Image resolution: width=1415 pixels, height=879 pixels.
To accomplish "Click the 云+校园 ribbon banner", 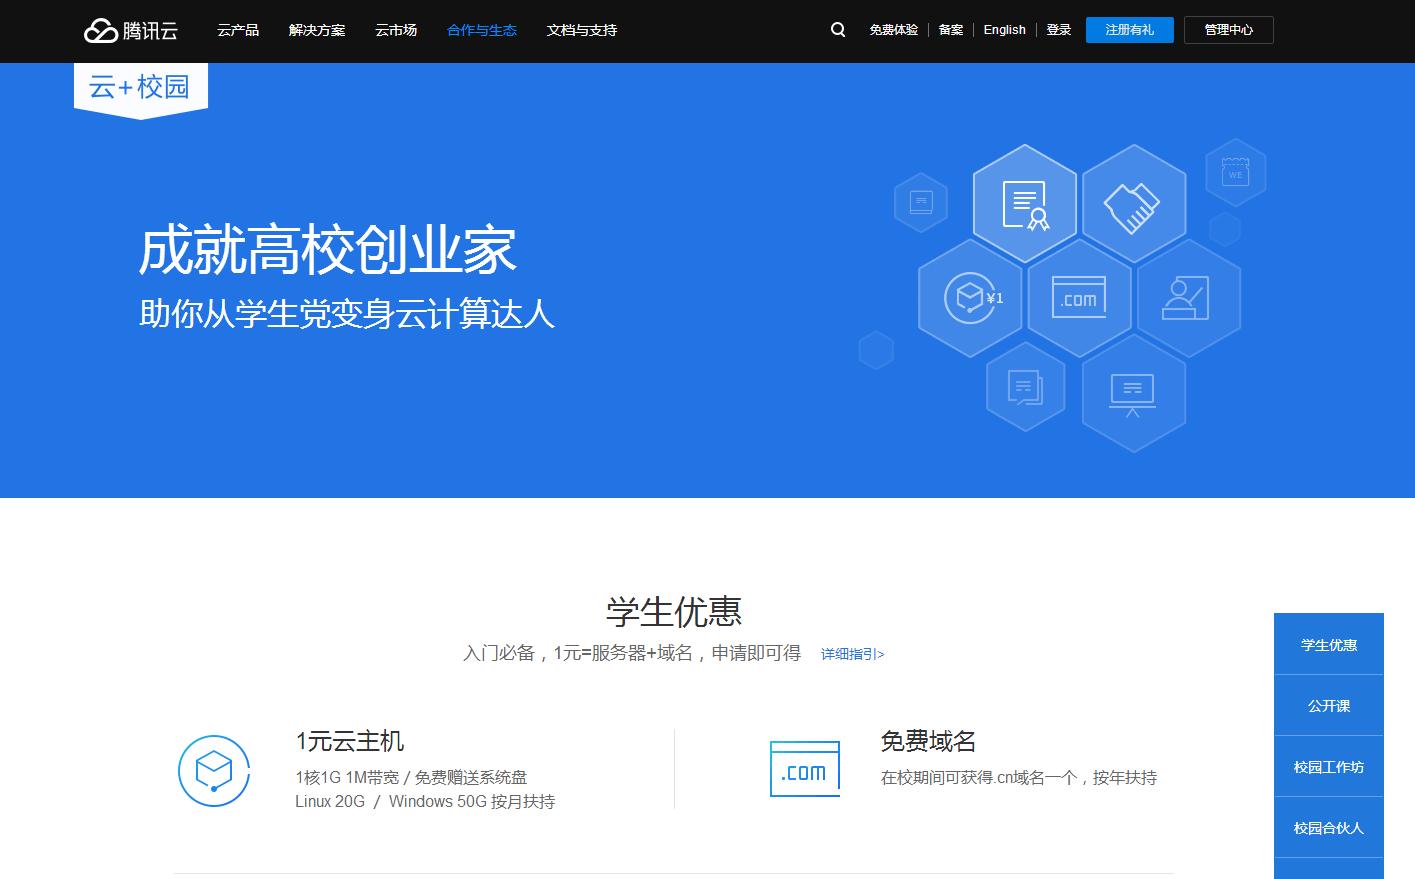I will (140, 84).
